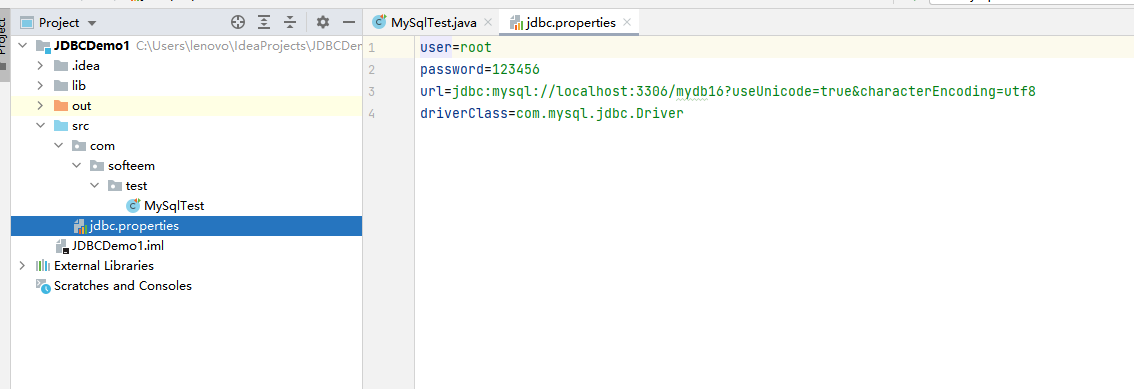The width and height of the screenshot is (1134, 389).
Task: Click the softeem package icon
Action: [97, 166]
